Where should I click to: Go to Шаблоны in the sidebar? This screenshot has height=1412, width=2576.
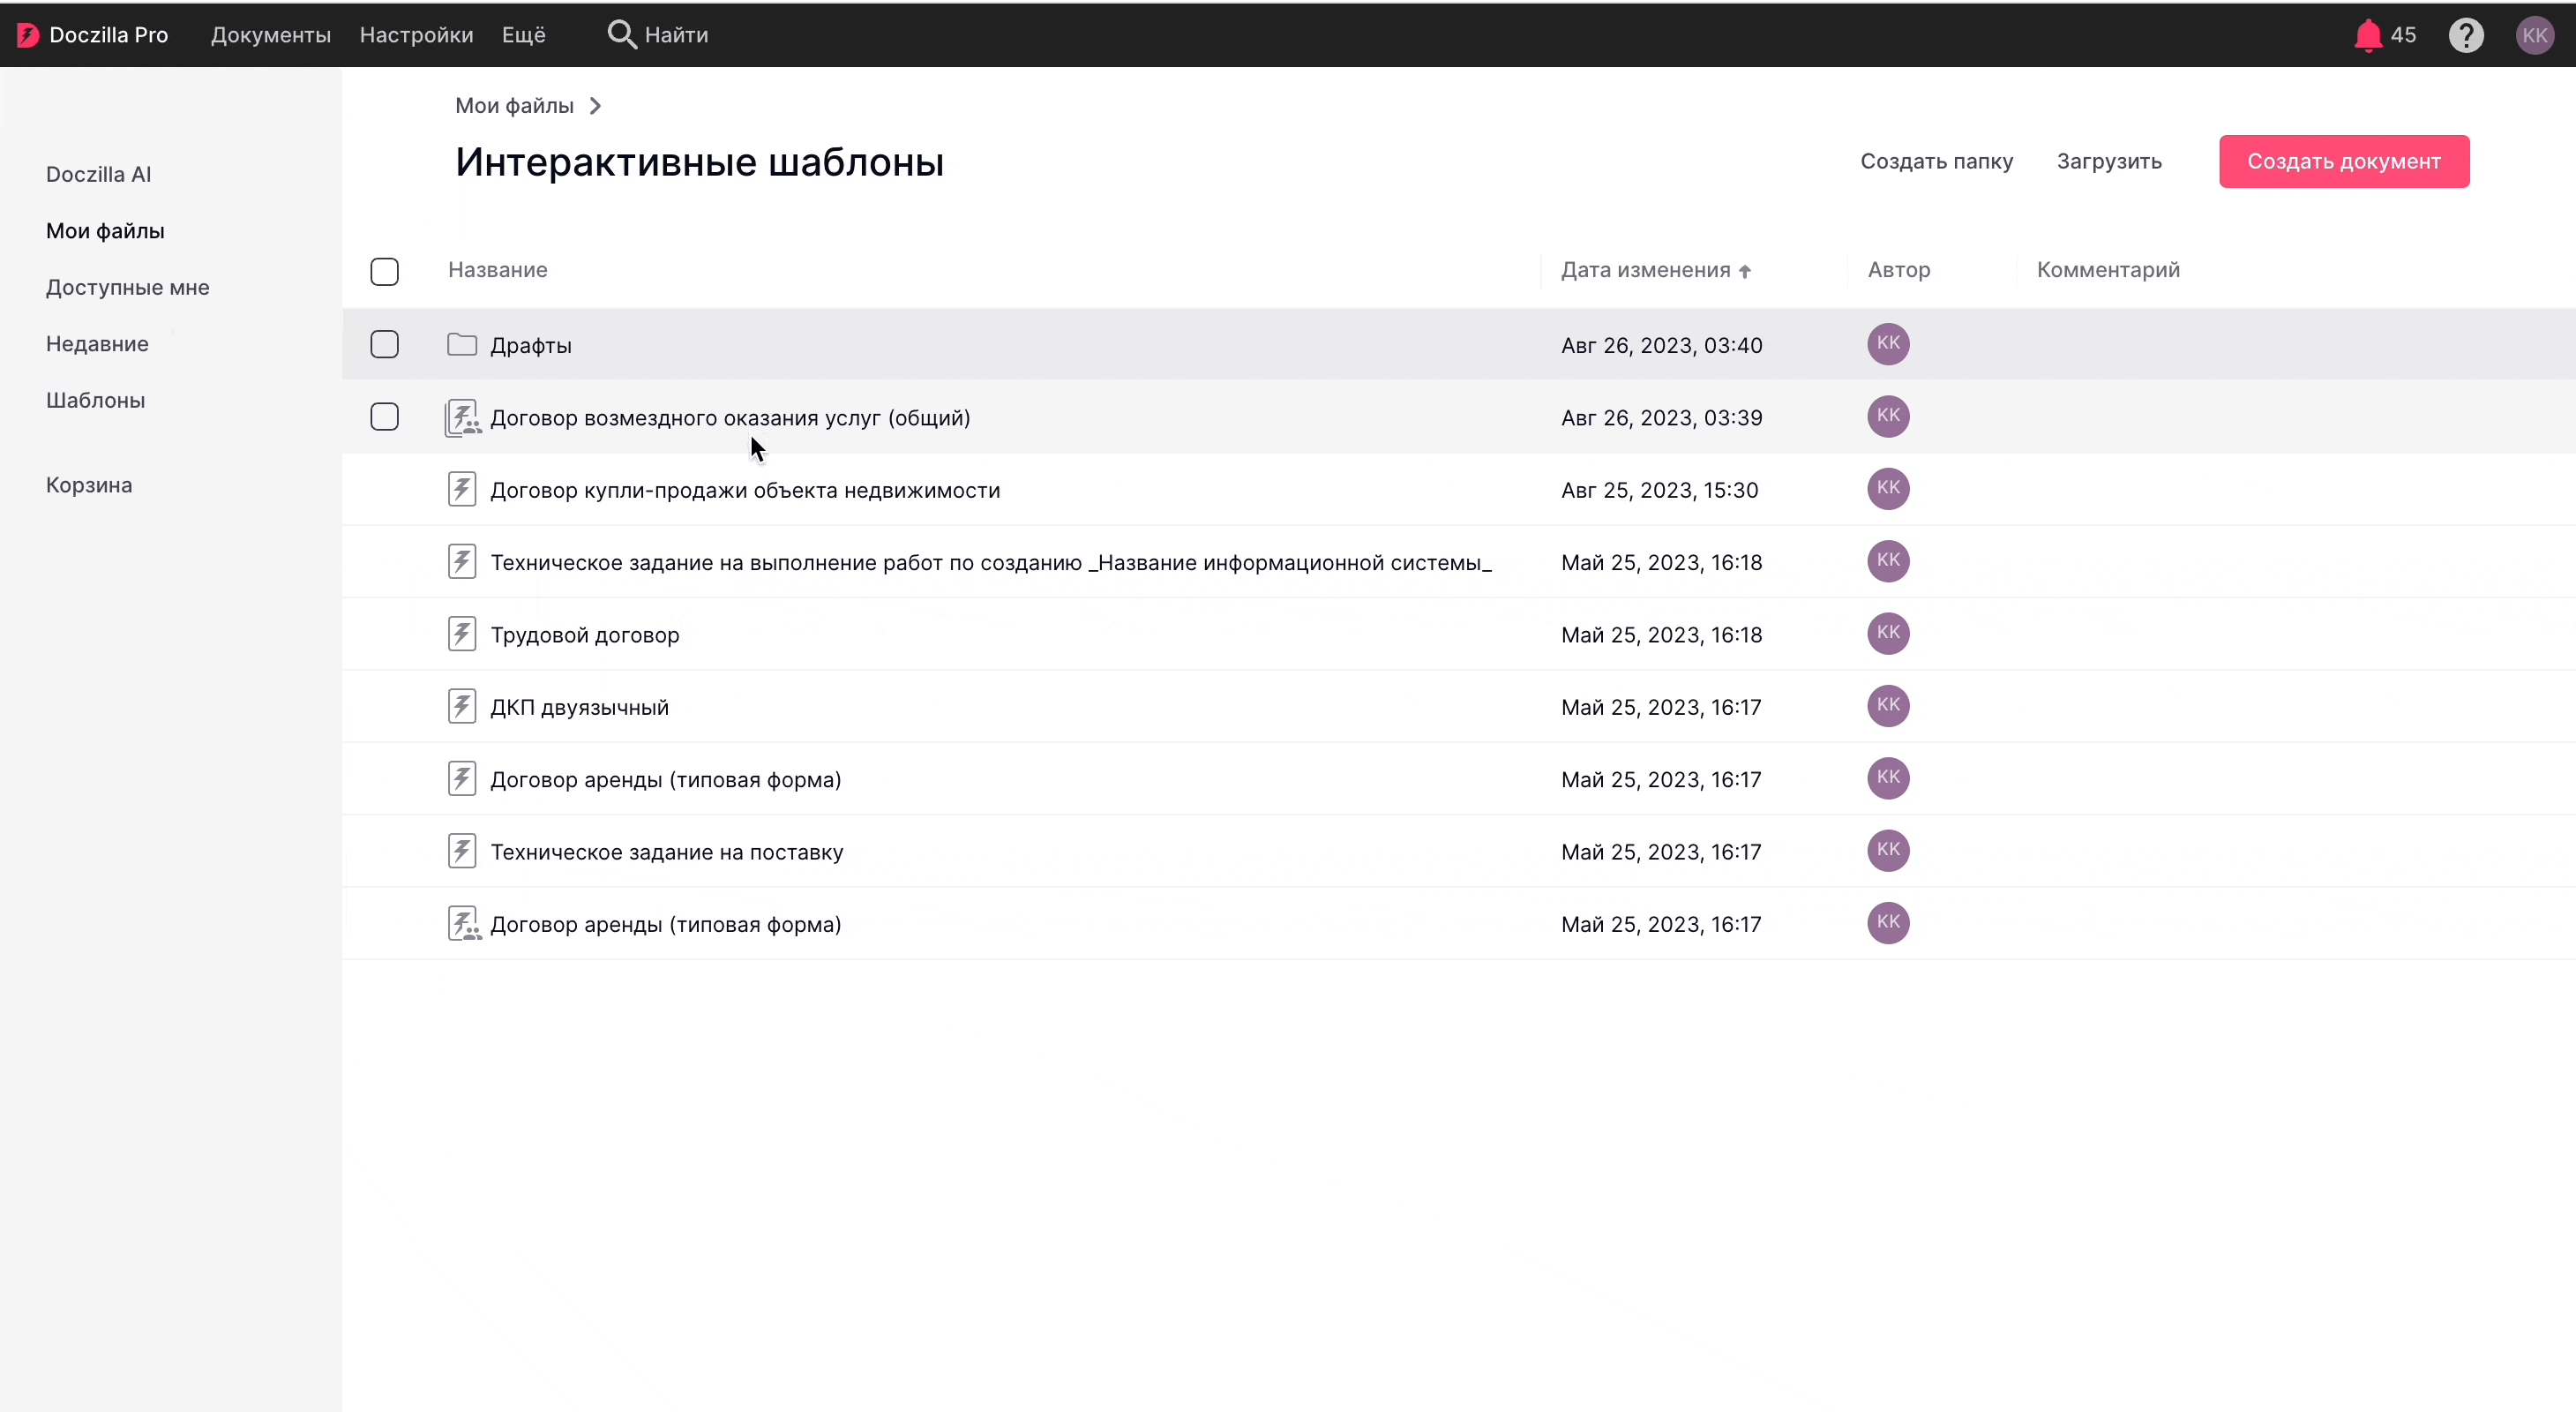pos(95,400)
